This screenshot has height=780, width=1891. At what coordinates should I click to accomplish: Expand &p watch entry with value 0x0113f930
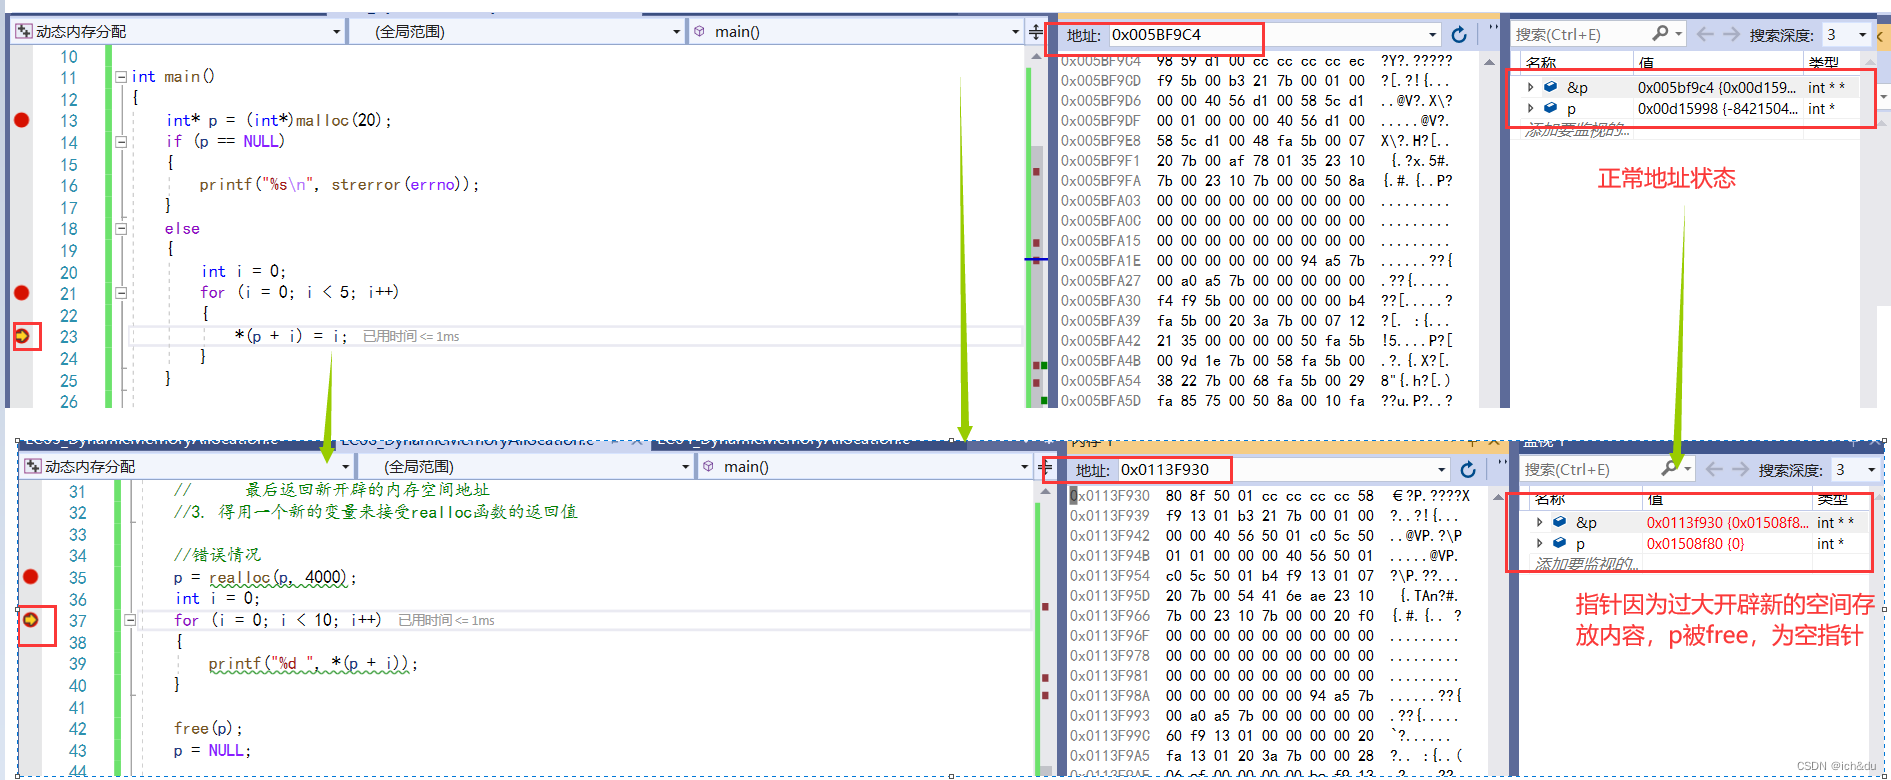point(1539,522)
